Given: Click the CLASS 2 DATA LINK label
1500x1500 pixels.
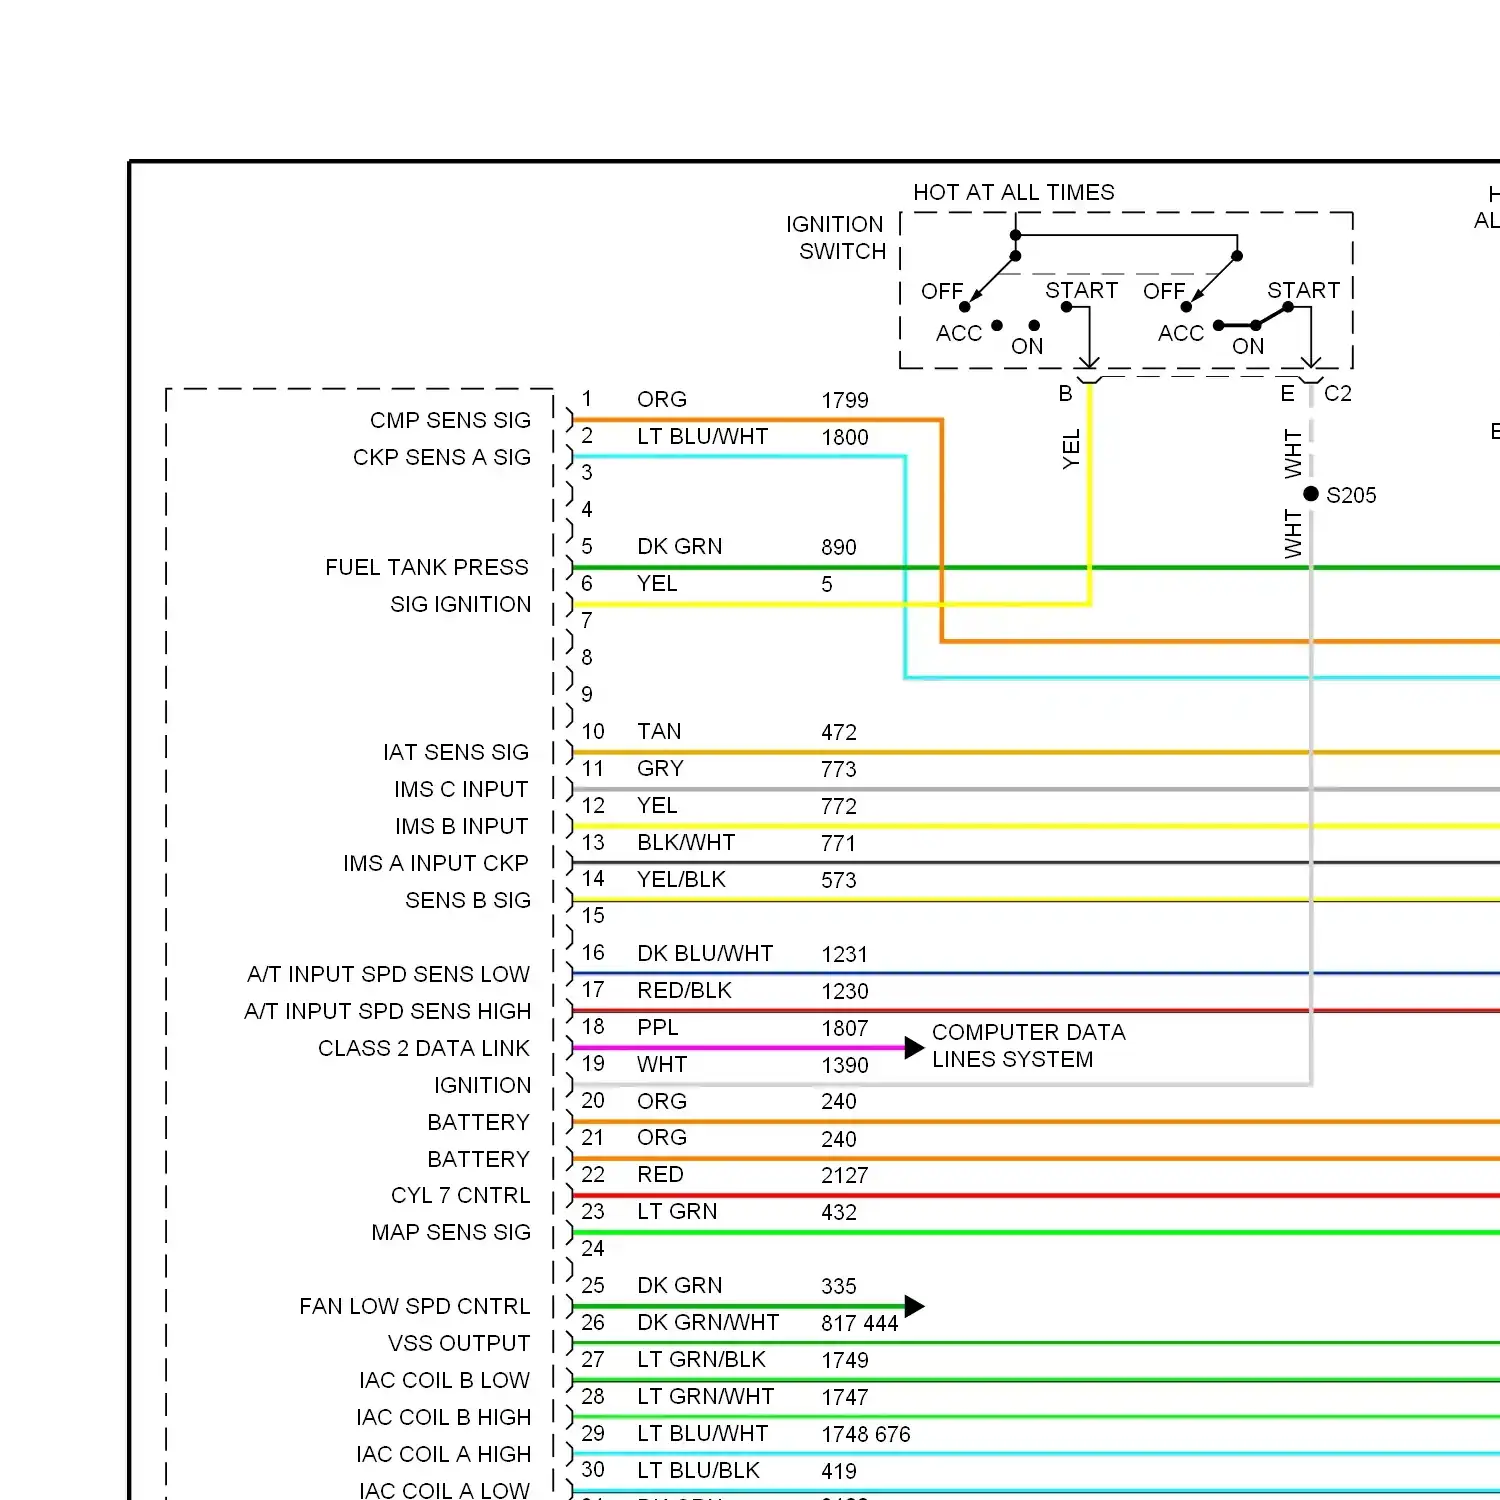Looking at the screenshot, I should pos(424,1048).
